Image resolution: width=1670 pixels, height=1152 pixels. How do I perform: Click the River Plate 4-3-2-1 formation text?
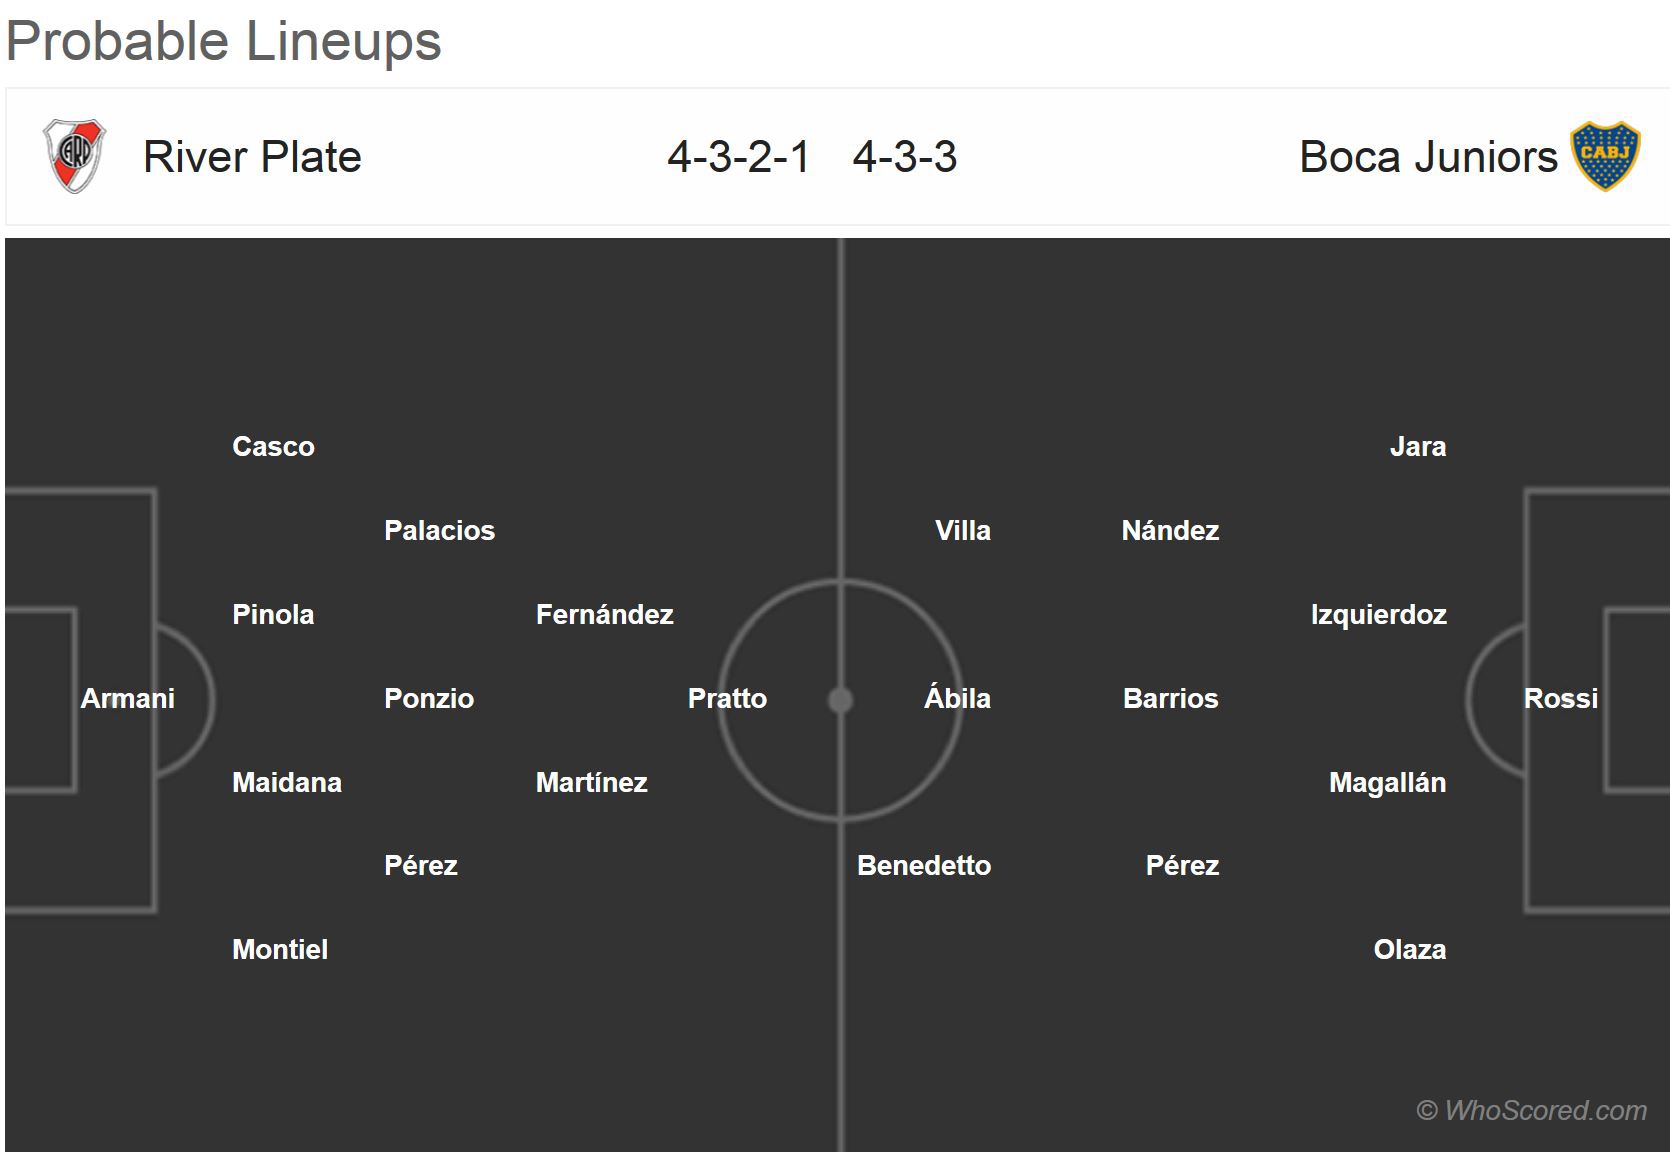739,157
